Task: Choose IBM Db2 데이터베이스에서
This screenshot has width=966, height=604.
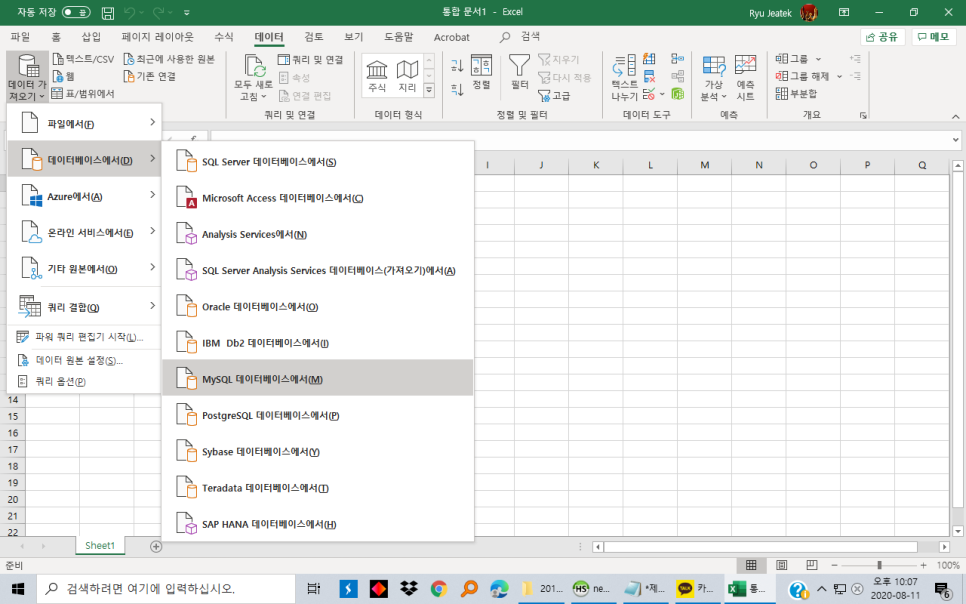Action: pyautogui.click(x=318, y=343)
